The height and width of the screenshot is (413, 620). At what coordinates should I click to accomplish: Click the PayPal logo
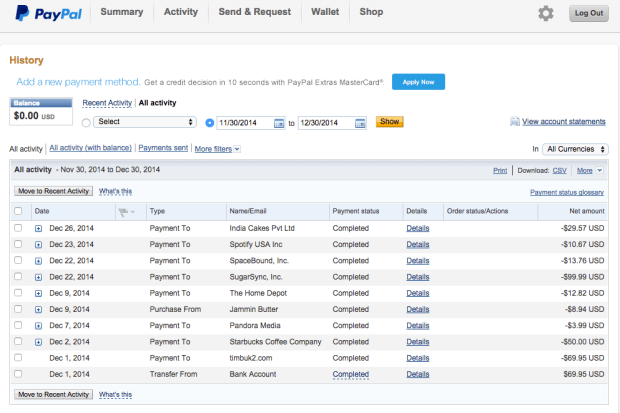(48, 13)
